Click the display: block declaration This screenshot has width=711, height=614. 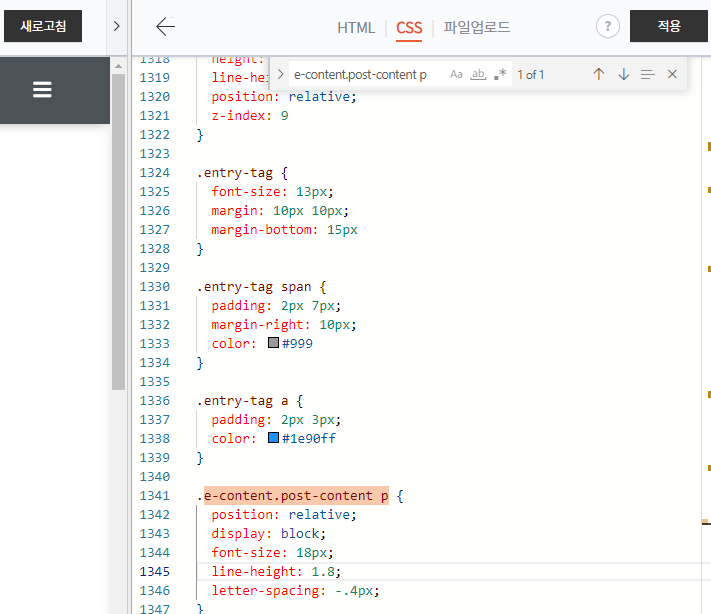(x=268, y=534)
